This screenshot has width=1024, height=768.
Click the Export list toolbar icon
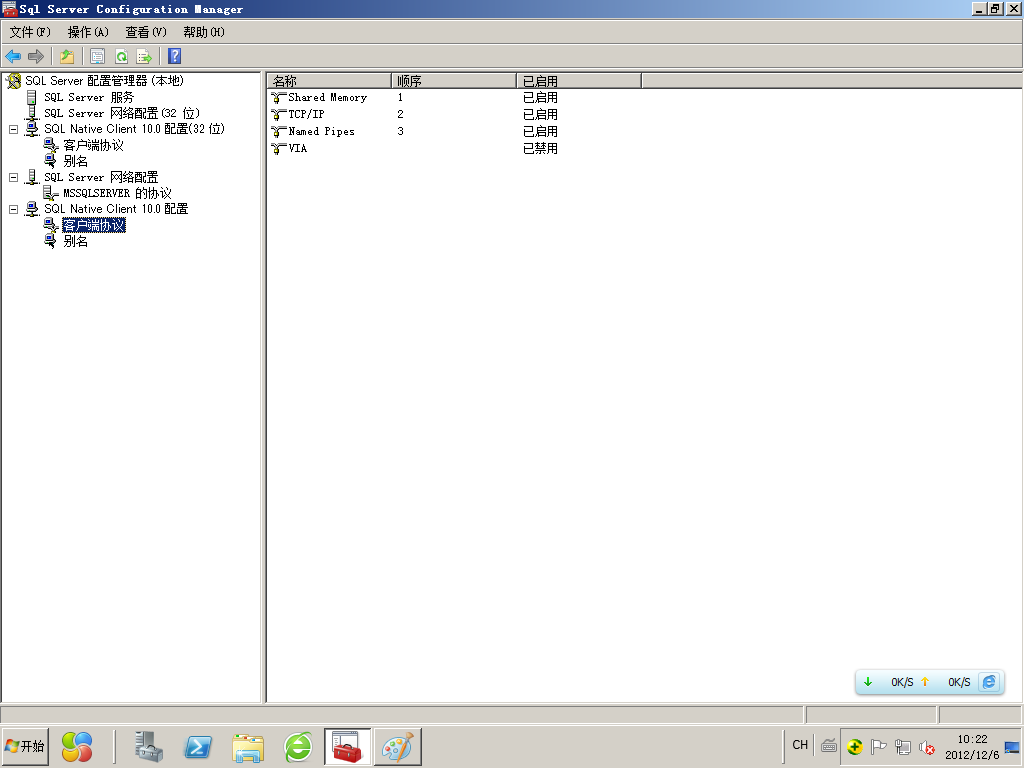click(144, 57)
